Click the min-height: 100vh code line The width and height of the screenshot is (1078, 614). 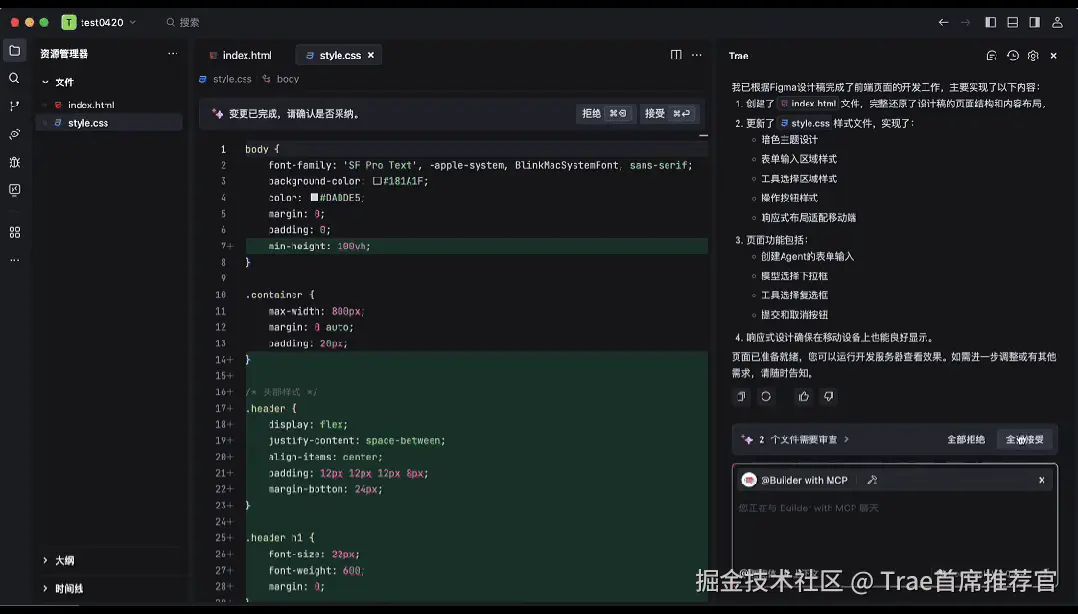476,246
